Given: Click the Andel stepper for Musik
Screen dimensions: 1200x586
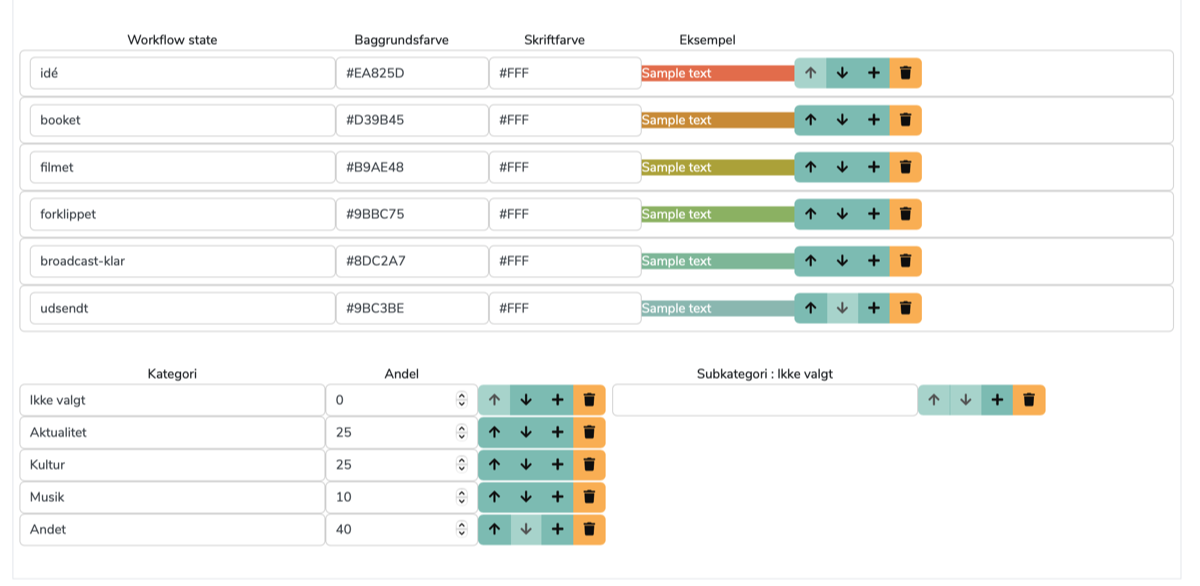Looking at the screenshot, I should pyautogui.click(x=461, y=497).
